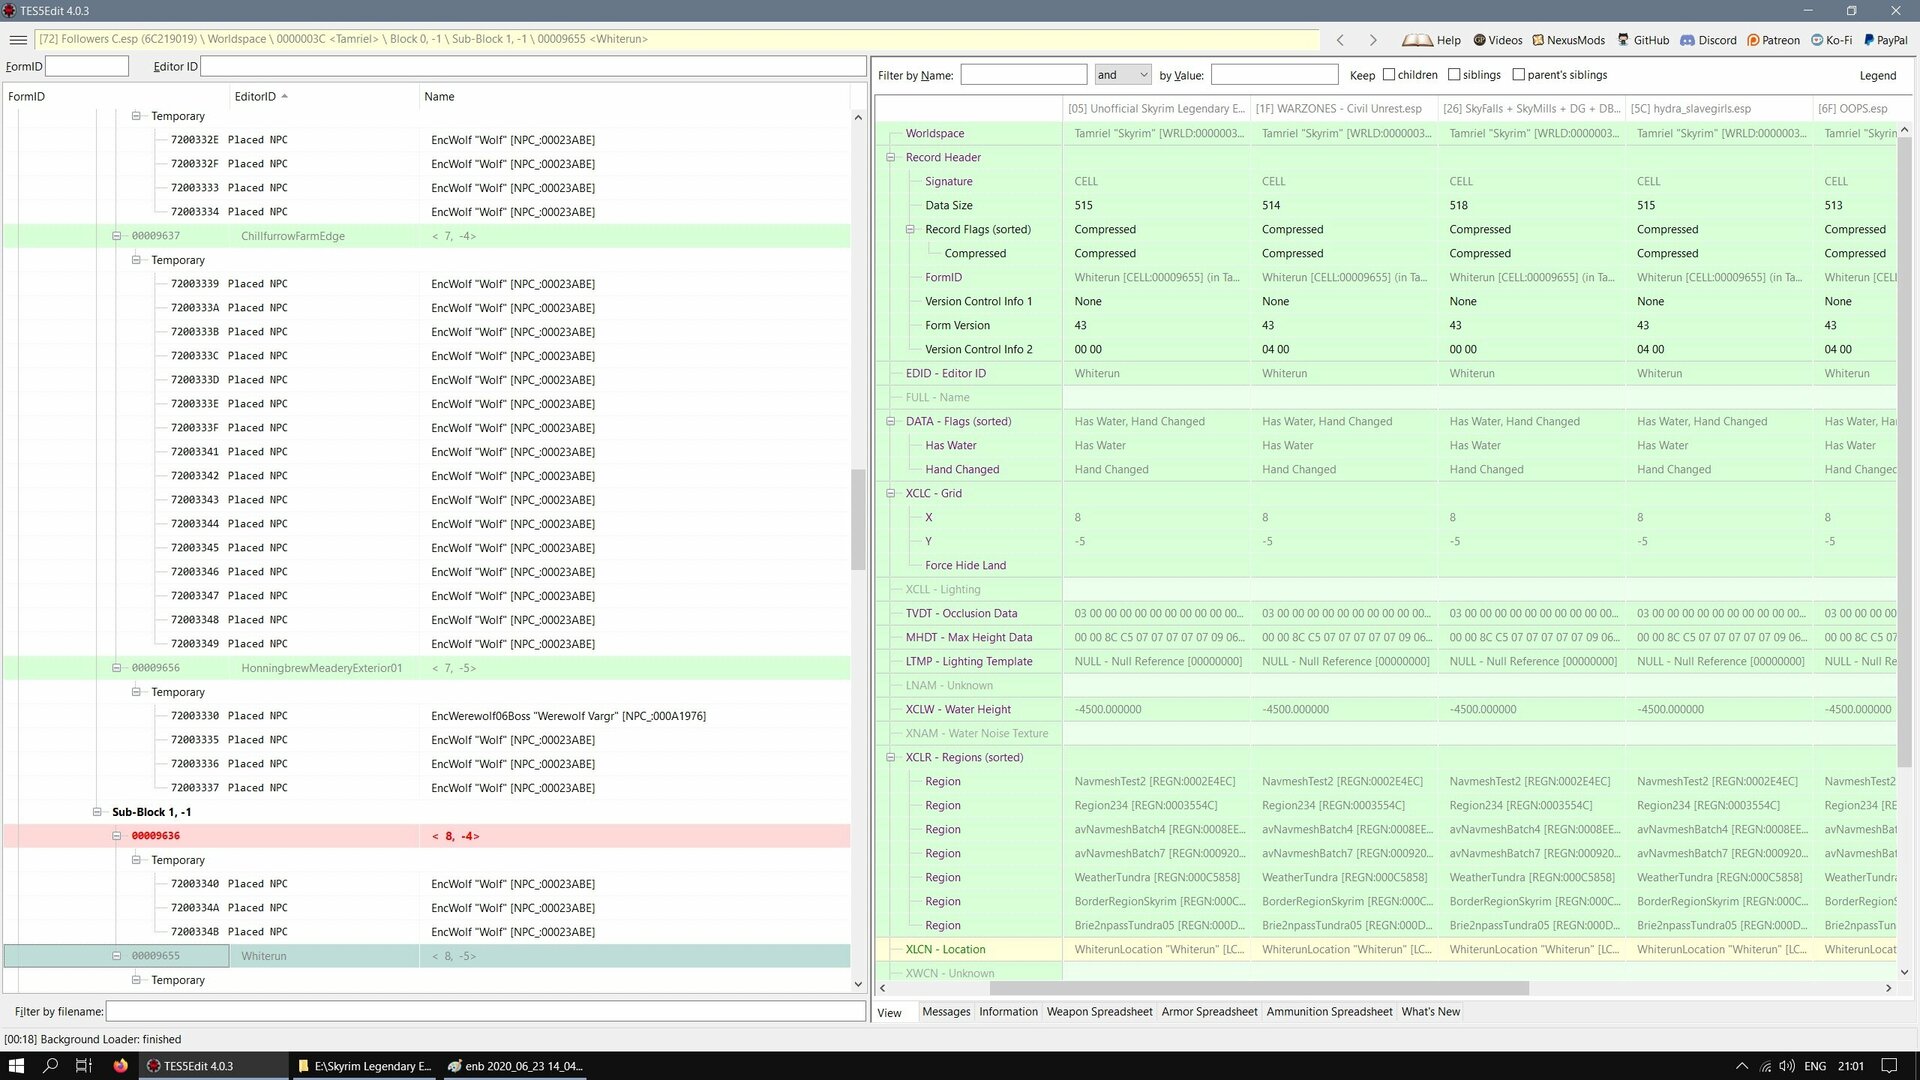Collapse the XCLR - Regions (sorted) row
Viewport: 1920px width, 1080px height.
click(890, 758)
